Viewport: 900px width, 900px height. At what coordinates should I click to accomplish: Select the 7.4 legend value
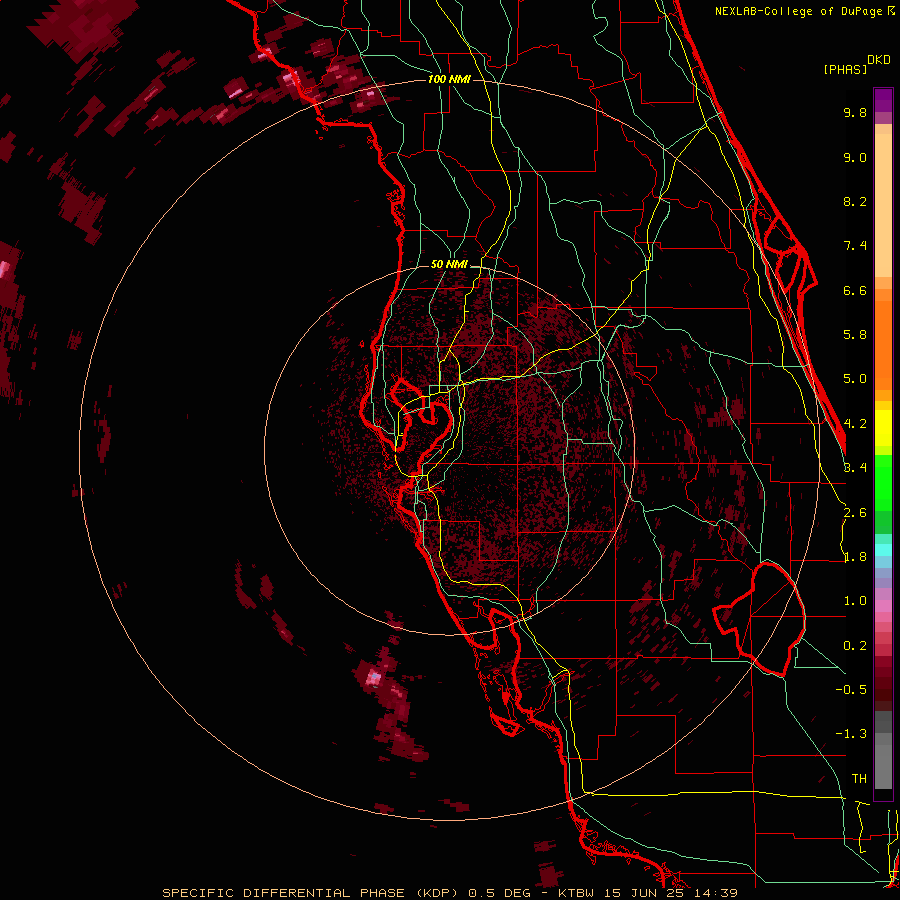click(x=855, y=246)
